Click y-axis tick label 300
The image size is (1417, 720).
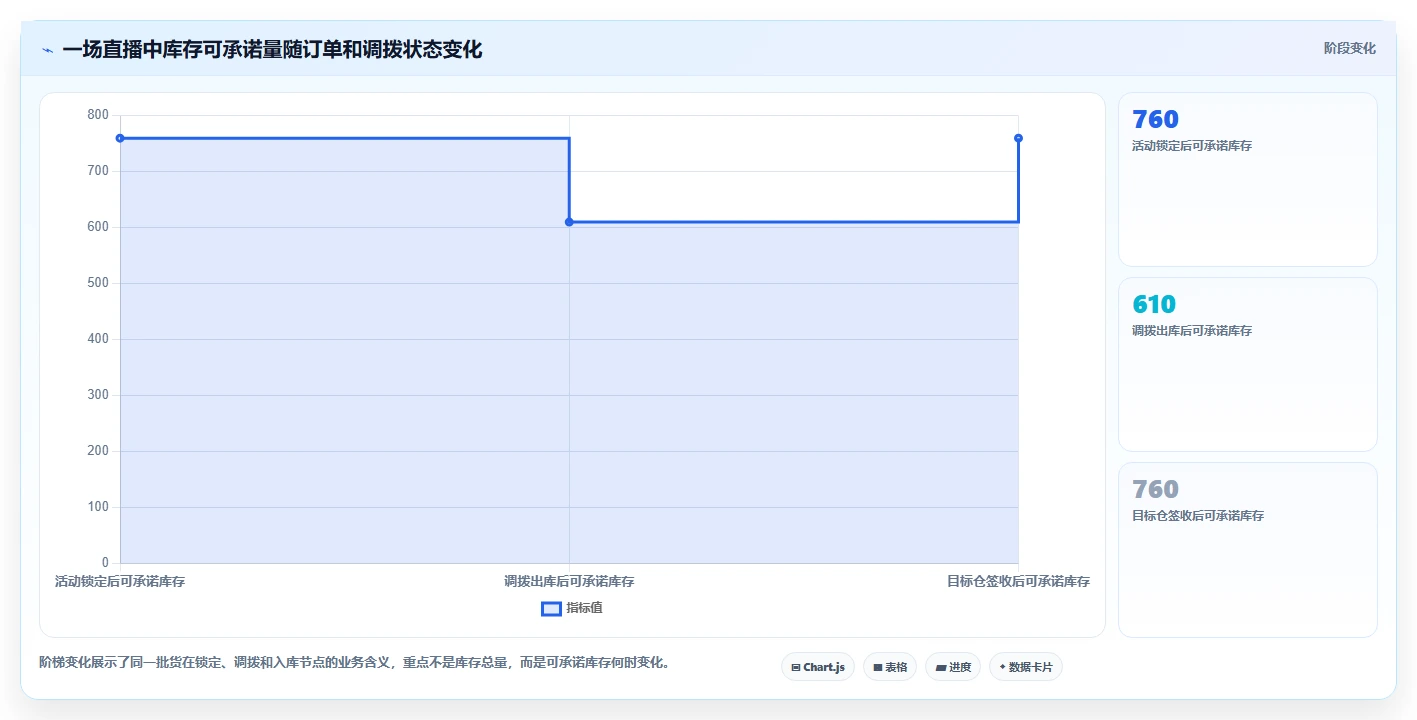(x=98, y=395)
